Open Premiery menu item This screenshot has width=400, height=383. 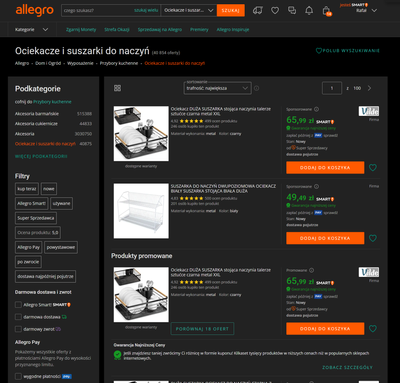click(199, 30)
